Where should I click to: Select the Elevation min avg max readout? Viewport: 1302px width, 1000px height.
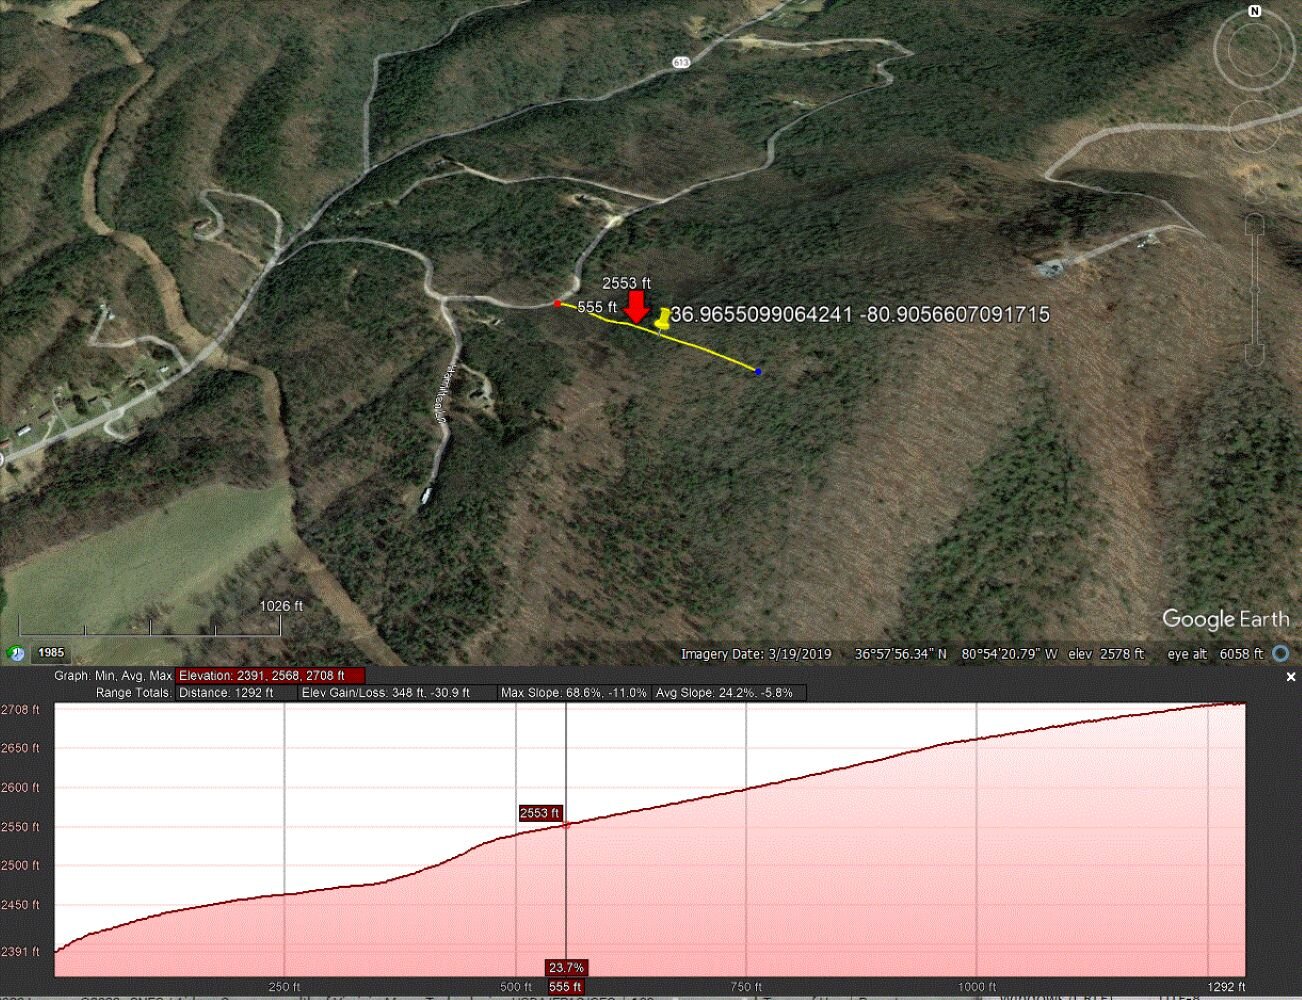point(270,676)
